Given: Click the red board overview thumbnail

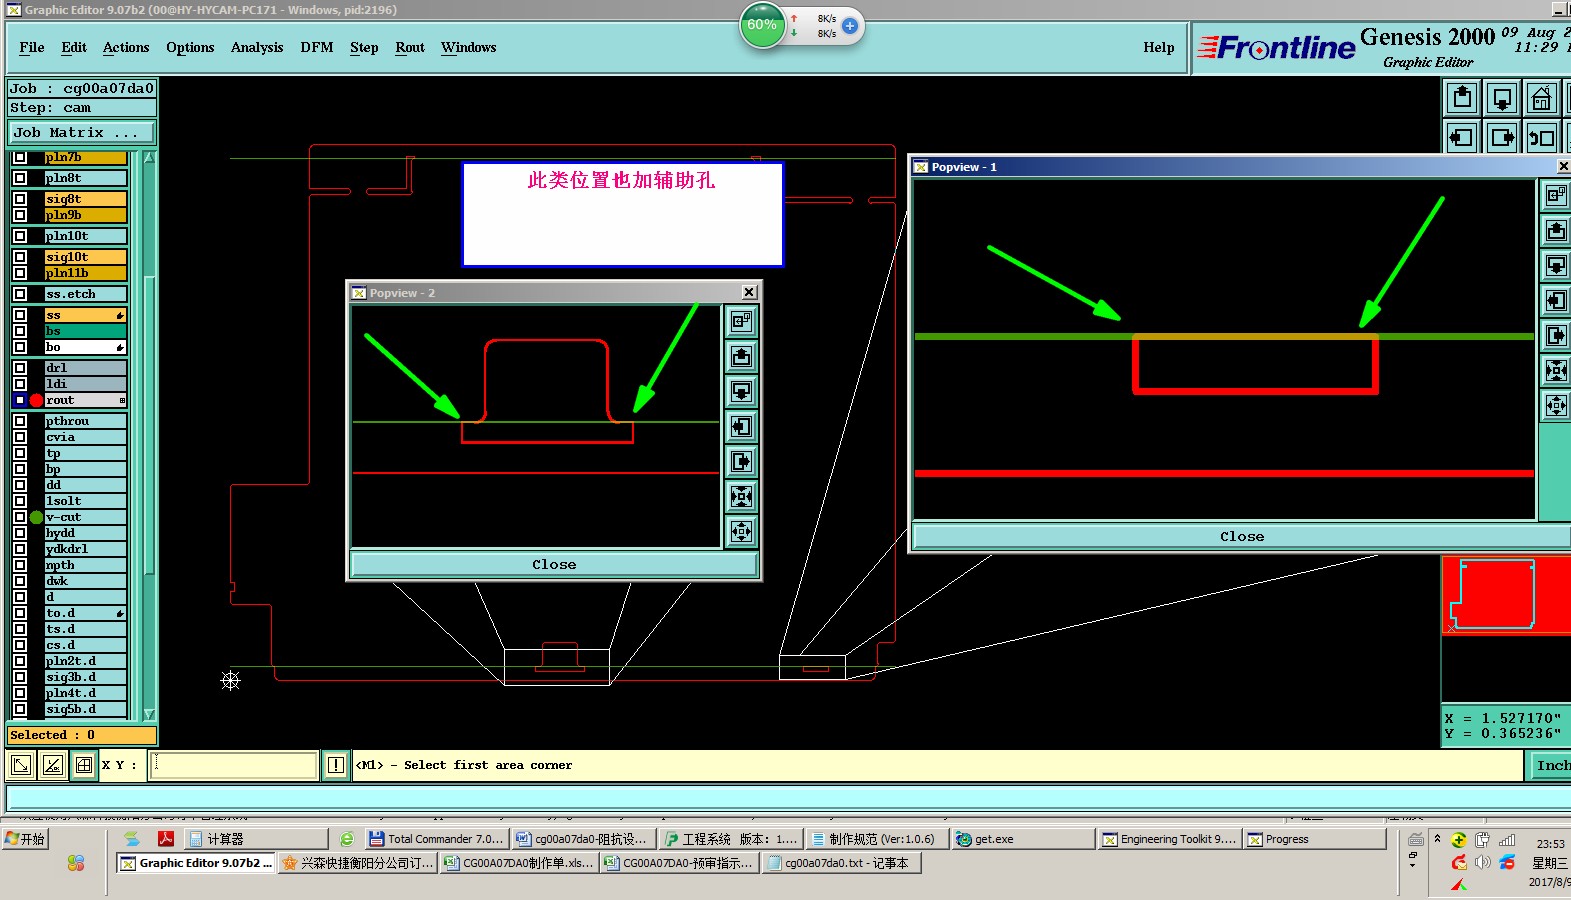Looking at the screenshot, I should [x=1506, y=595].
